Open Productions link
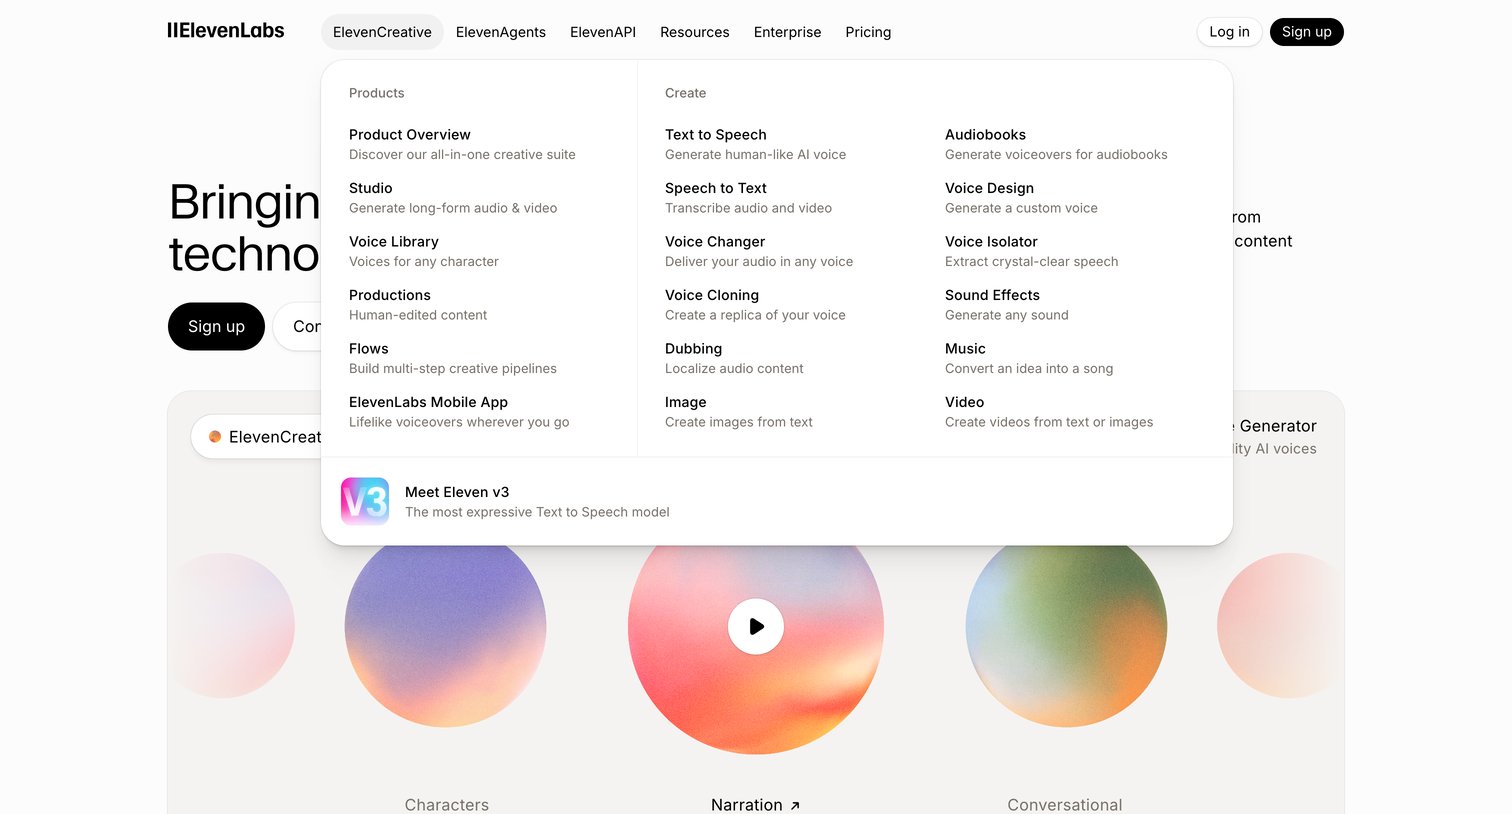Screen dimensions: 1512x814 coord(418,305)
